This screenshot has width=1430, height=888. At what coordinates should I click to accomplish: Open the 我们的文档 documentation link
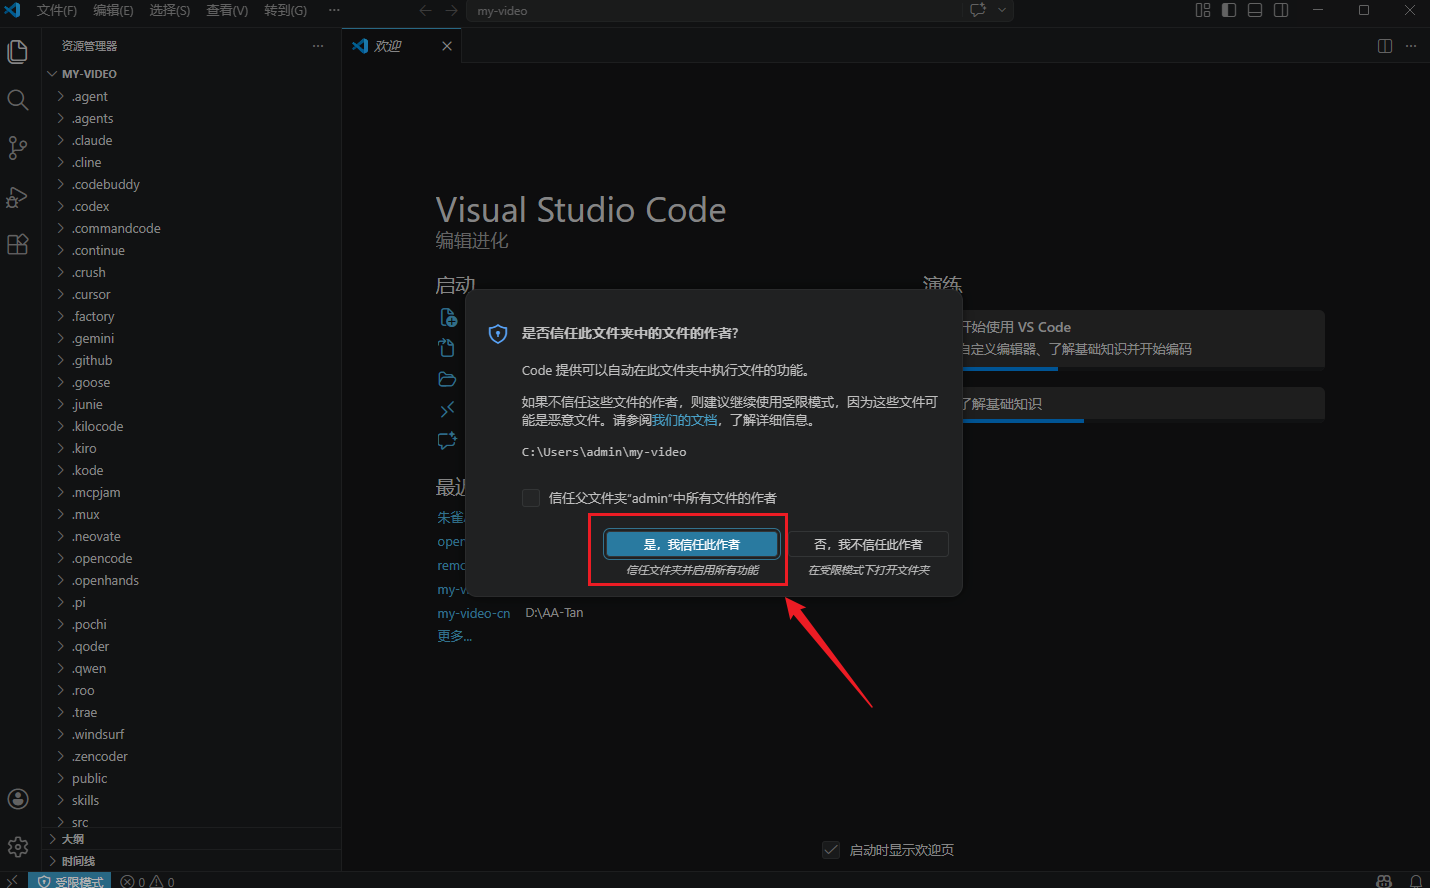click(684, 420)
